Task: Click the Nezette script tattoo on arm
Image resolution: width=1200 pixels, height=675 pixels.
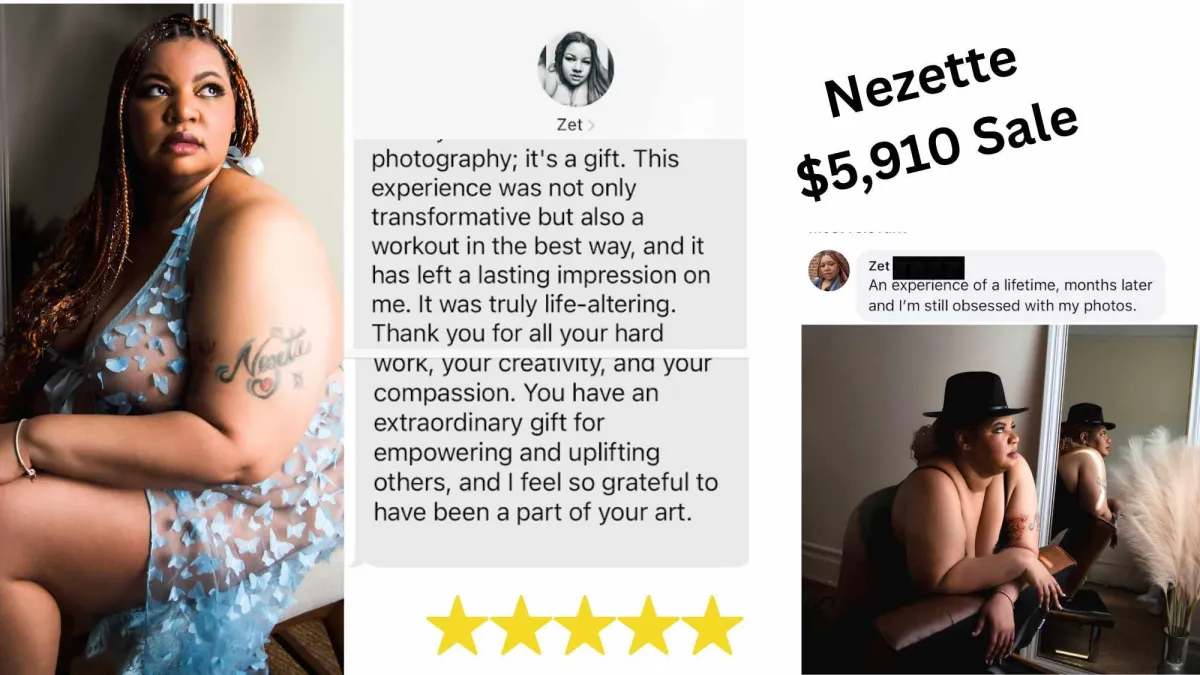Action: [264, 359]
